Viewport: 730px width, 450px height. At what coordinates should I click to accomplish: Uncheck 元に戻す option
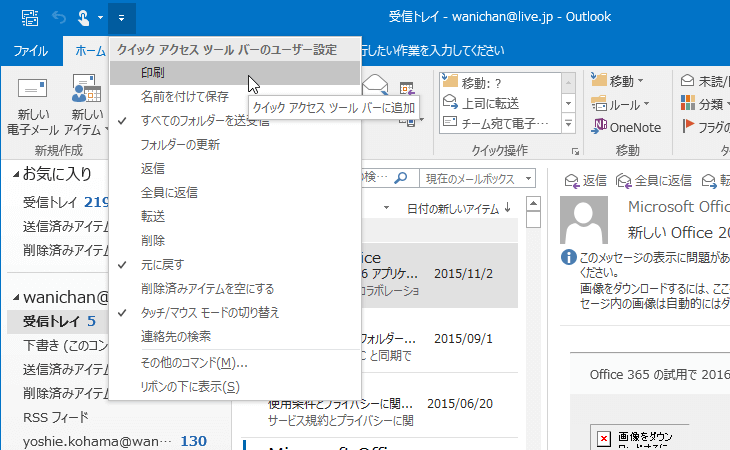(x=235, y=265)
